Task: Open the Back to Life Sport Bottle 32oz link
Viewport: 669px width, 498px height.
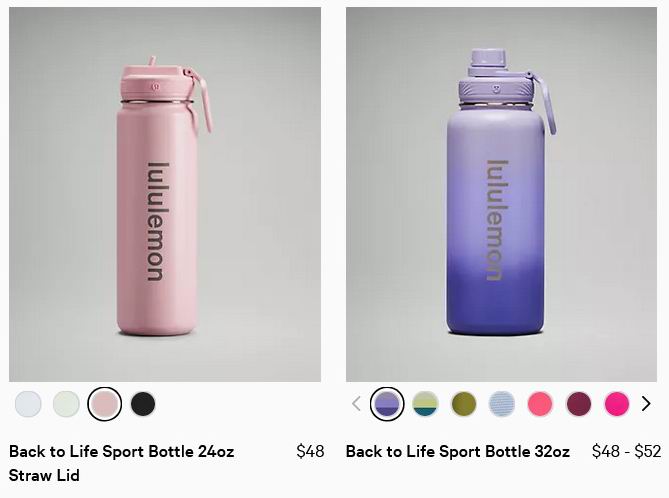Action: tap(458, 451)
